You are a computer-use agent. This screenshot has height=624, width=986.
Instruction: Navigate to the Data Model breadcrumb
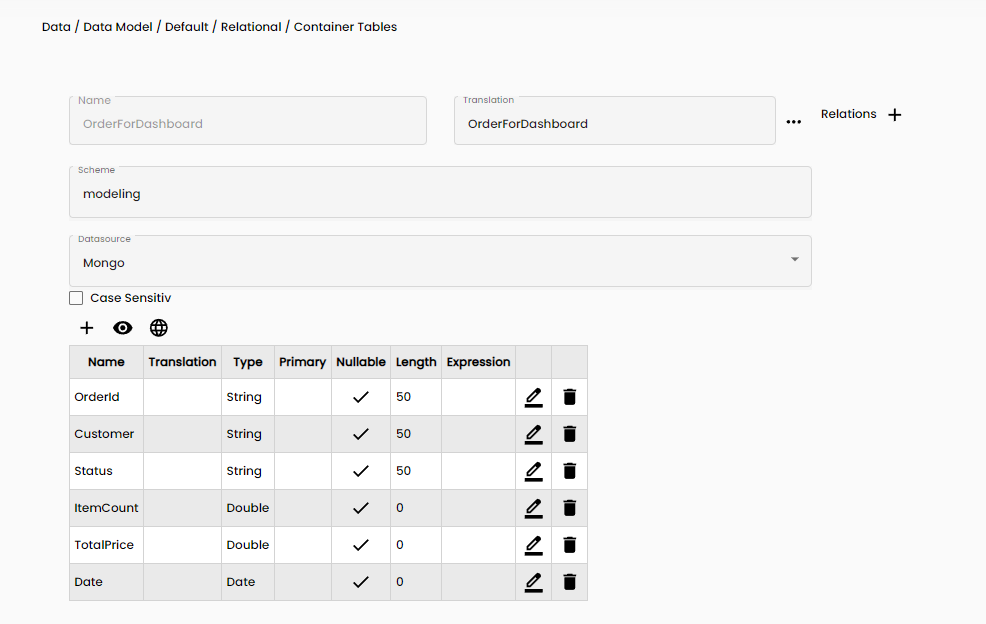117,27
